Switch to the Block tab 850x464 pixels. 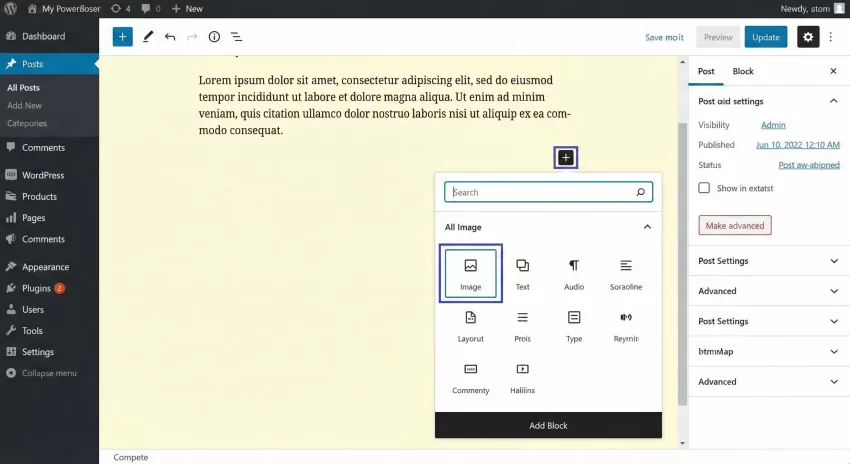[743, 71]
